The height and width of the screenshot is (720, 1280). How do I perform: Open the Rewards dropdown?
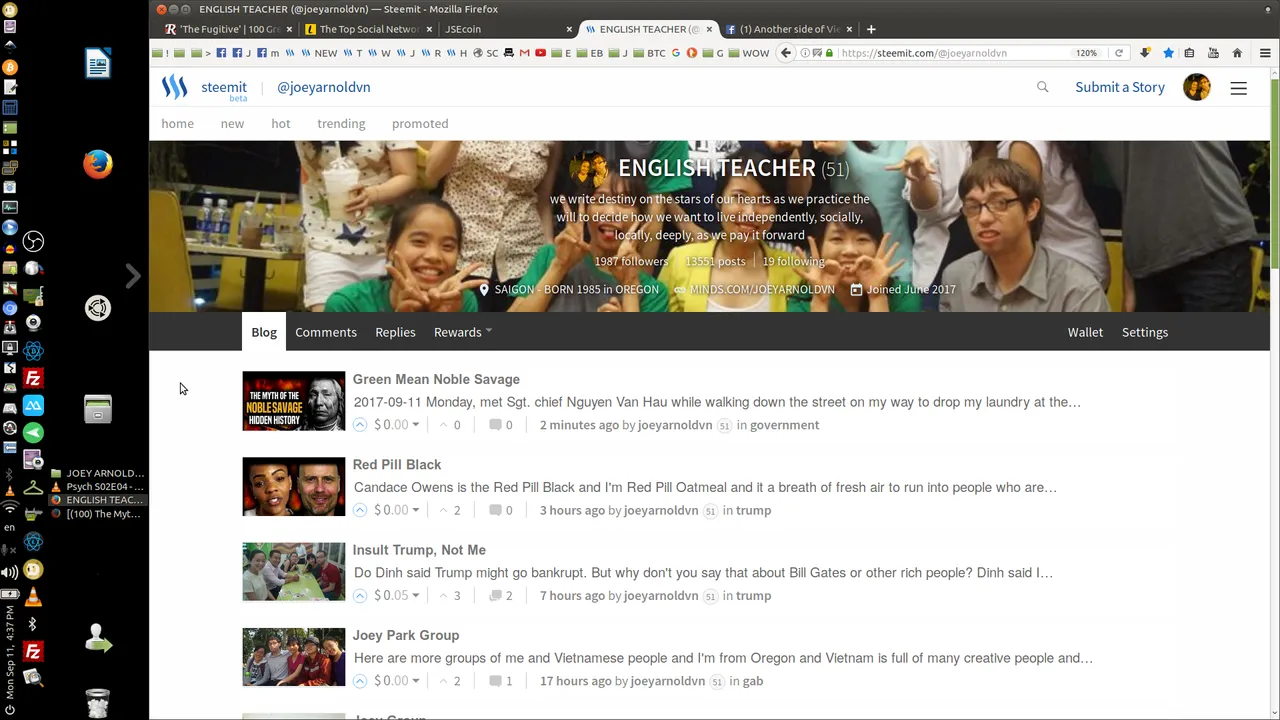coord(462,332)
